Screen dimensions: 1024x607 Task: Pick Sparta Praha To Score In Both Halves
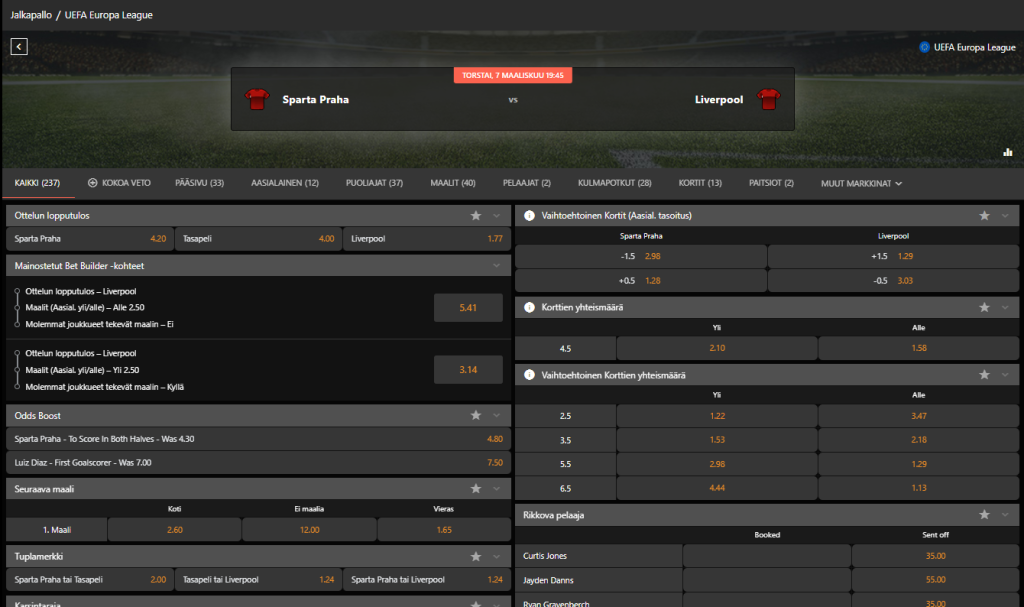(258, 439)
